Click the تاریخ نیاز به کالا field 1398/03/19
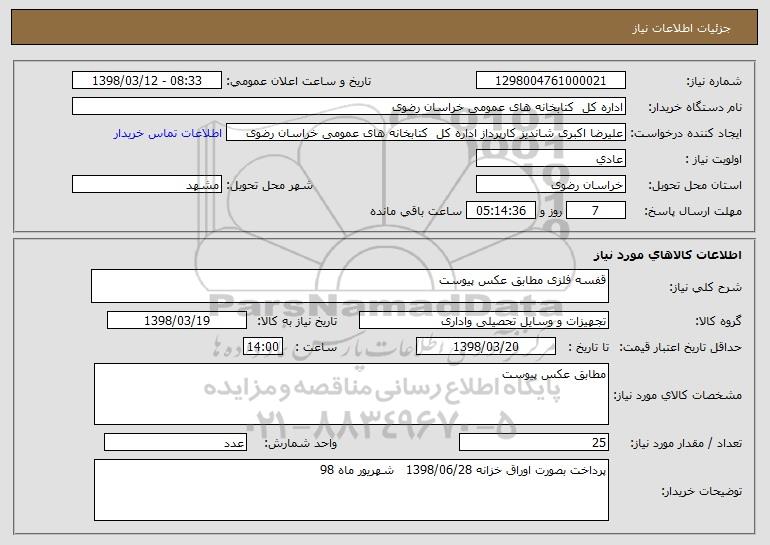 point(177,321)
